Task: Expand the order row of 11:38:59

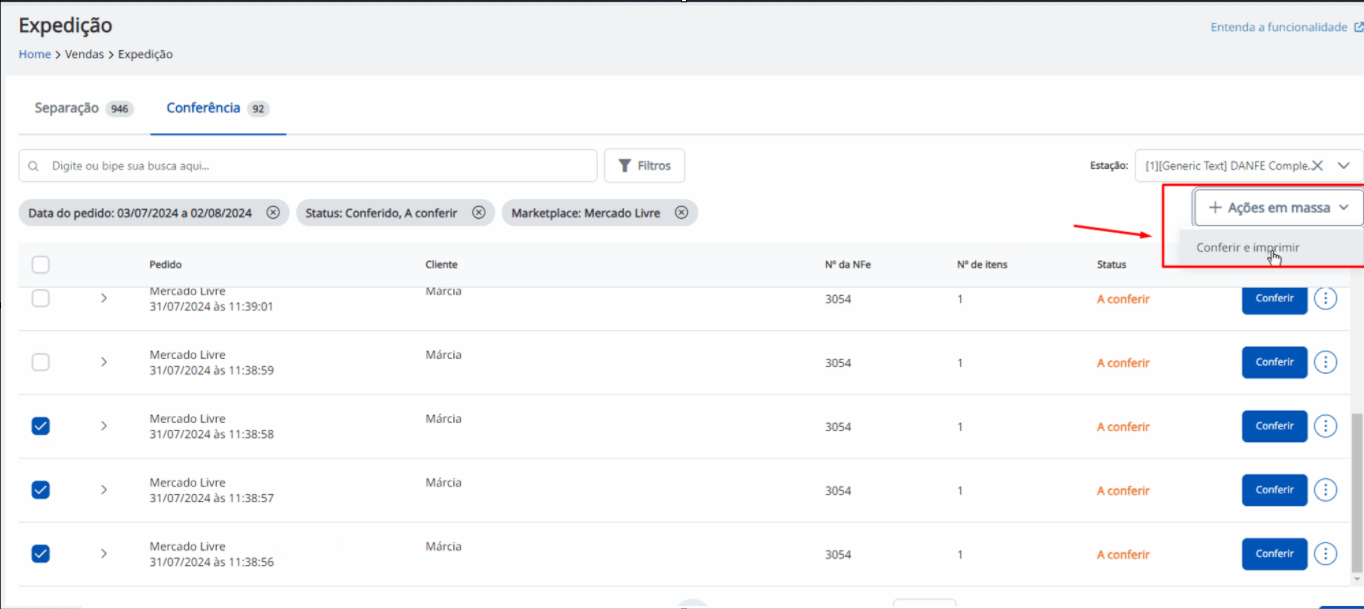Action: click(x=104, y=362)
